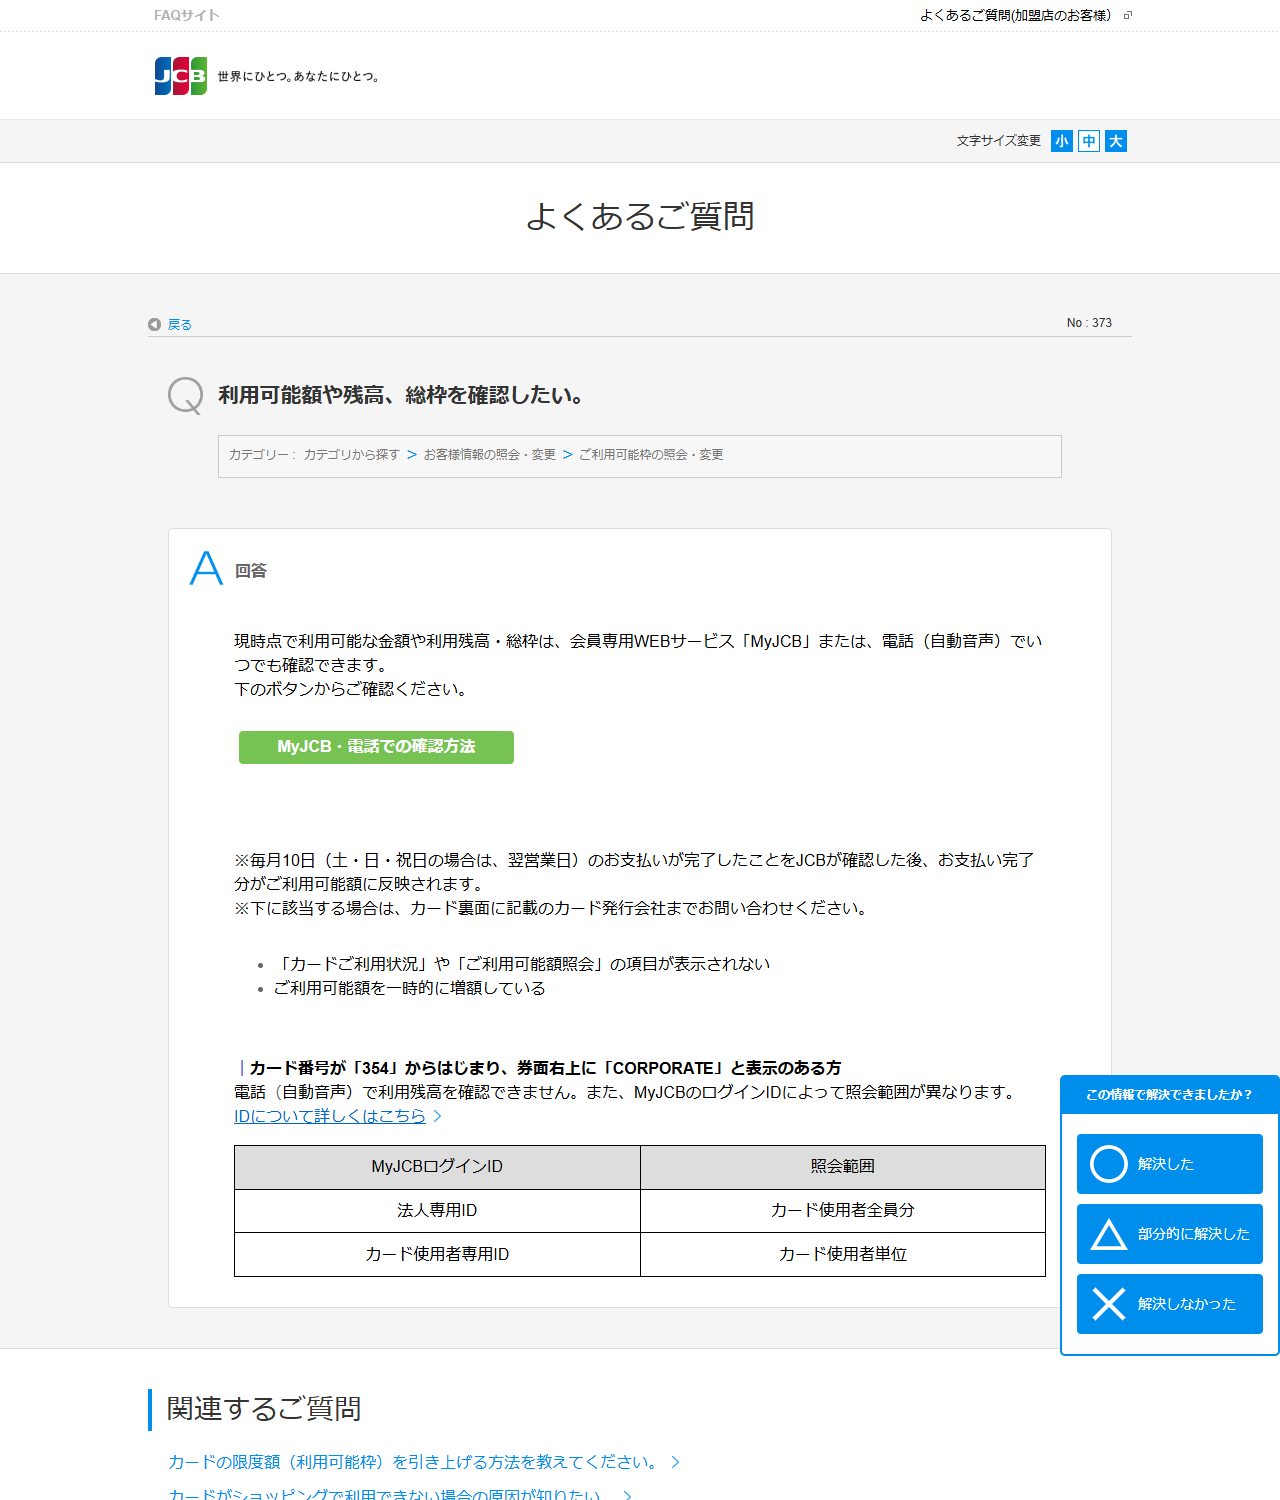The width and height of the screenshot is (1280, 1500).
Task: Set text size to large (大)
Action: [x=1116, y=141]
